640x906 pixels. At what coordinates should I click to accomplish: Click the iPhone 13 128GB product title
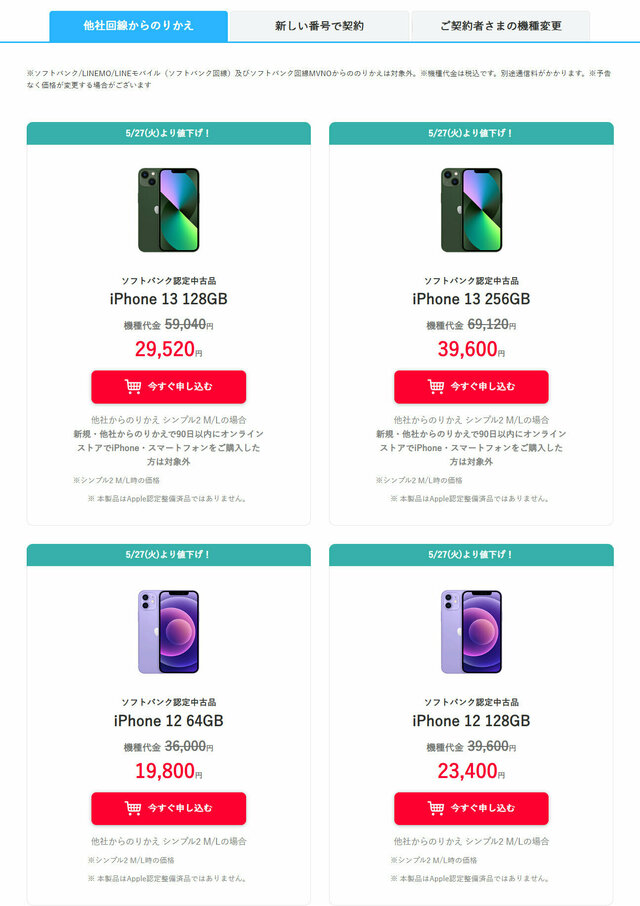pos(169,299)
